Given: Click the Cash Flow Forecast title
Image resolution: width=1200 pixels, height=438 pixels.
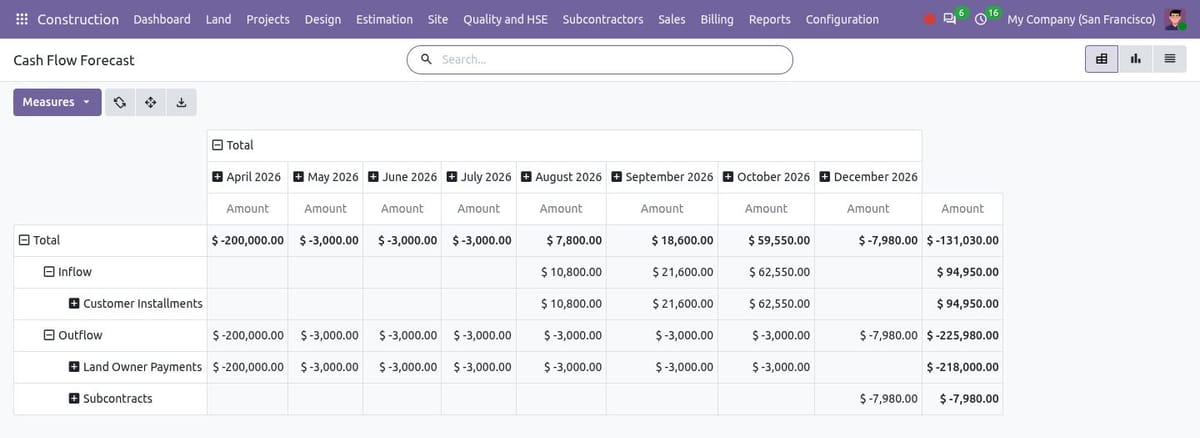Looking at the screenshot, I should click(x=74, y=60).
